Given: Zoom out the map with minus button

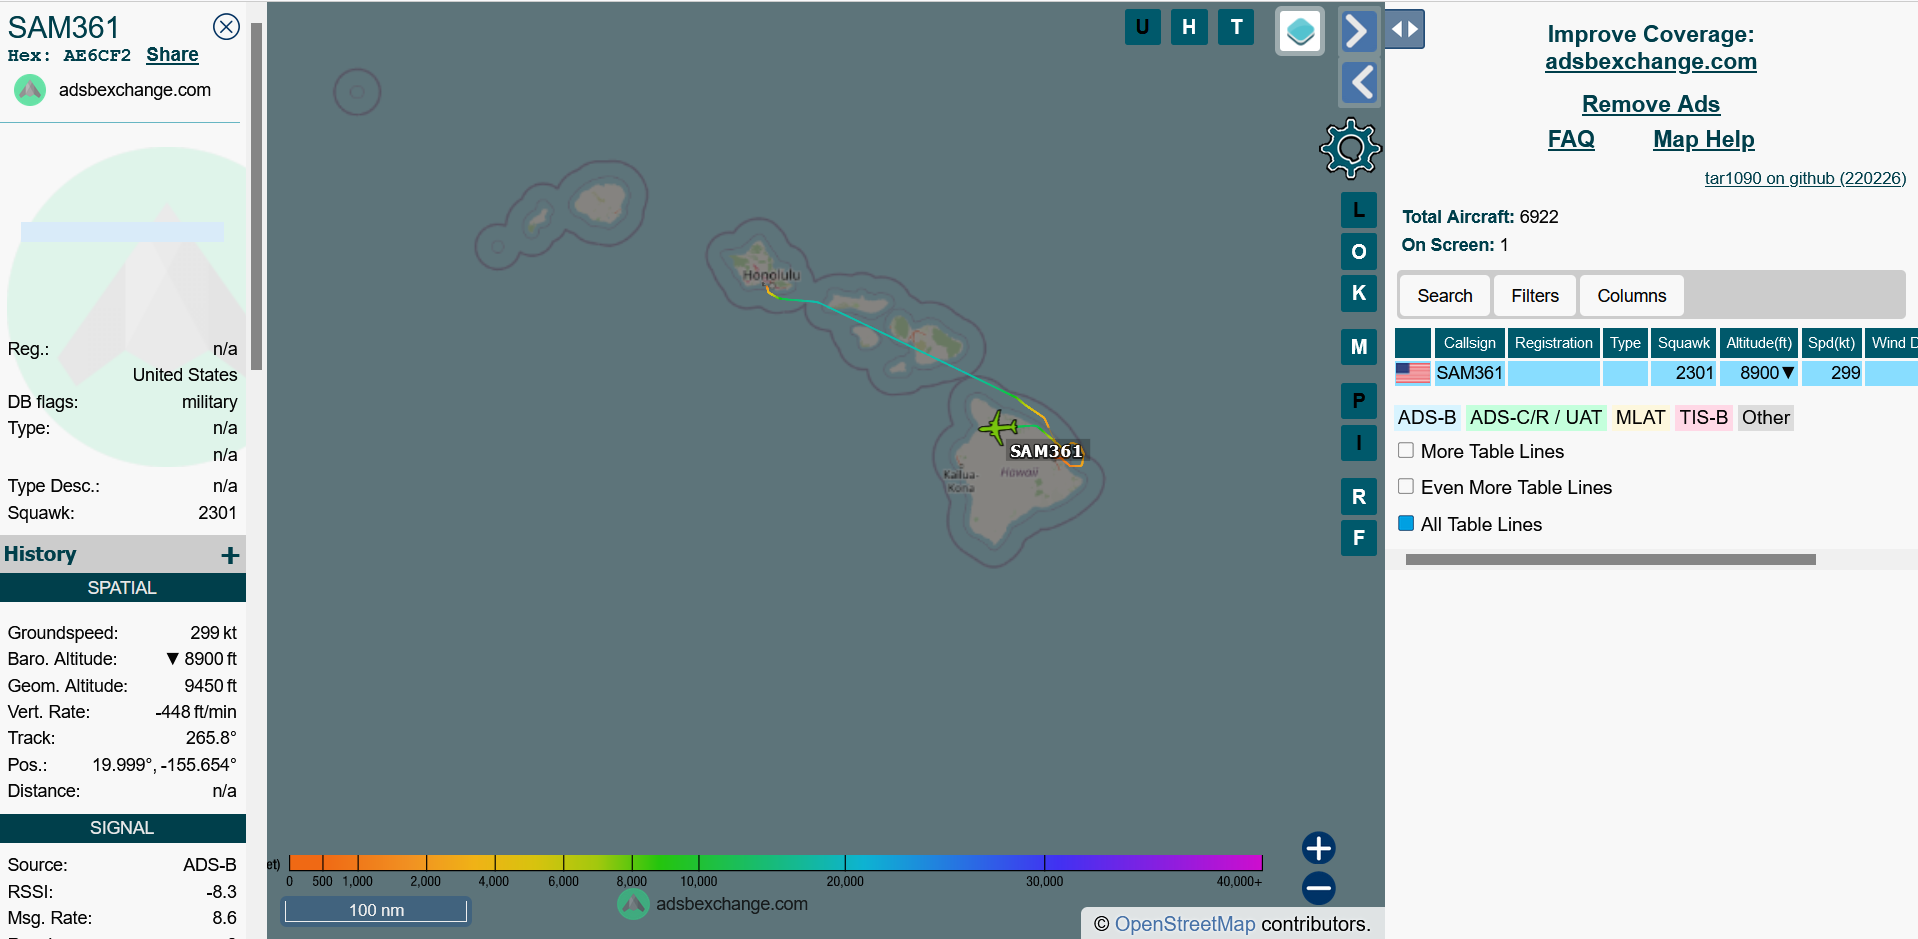Looking at the screenshot, I should click(x=1318, y=888).
